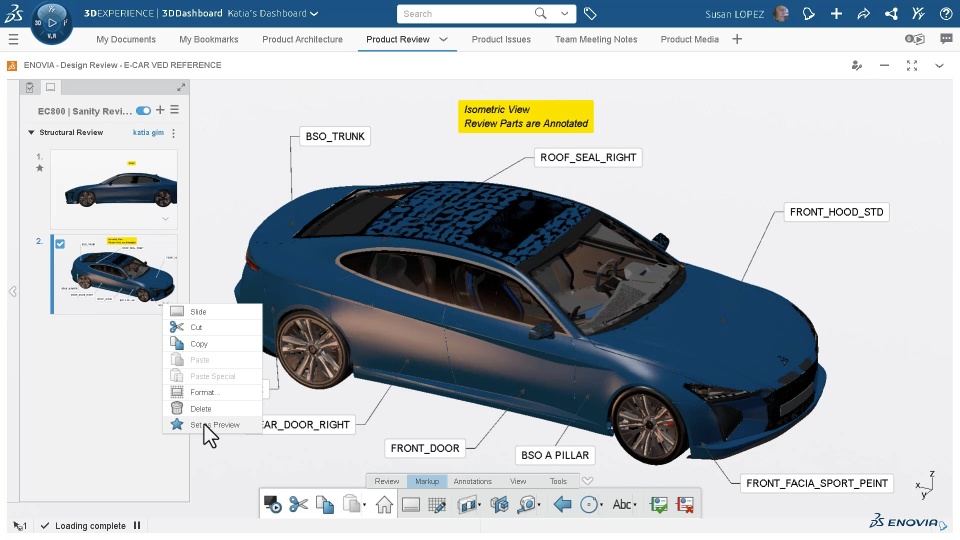Screen dimensions: 960x540
Task: Expand Katia's Dashboard dropdown
Action: point(314,13)
